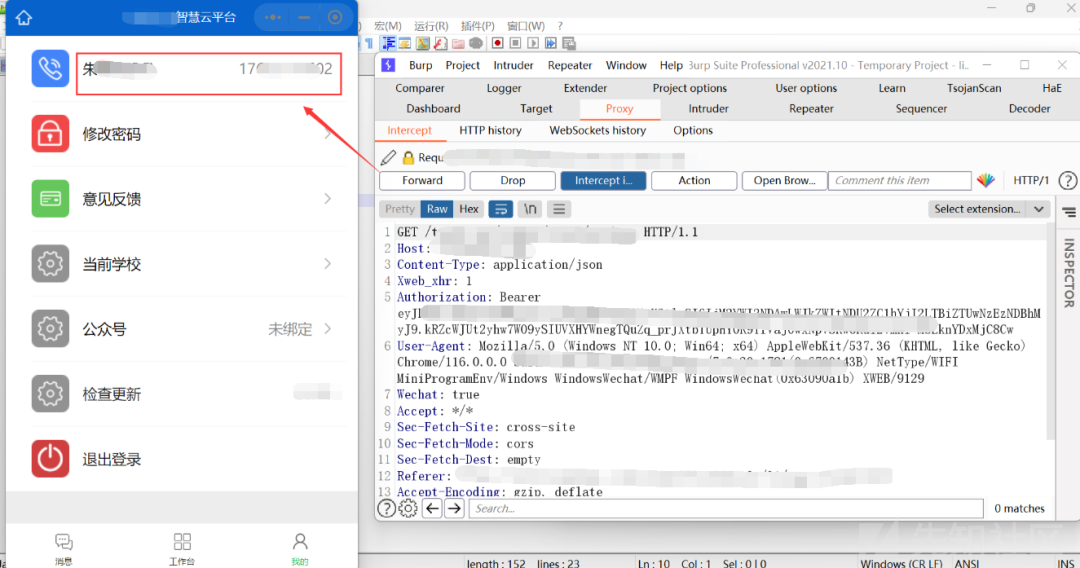Tap the gear icon beside 公众号
Screen dimensions: 1080x568
click(50, 328)
